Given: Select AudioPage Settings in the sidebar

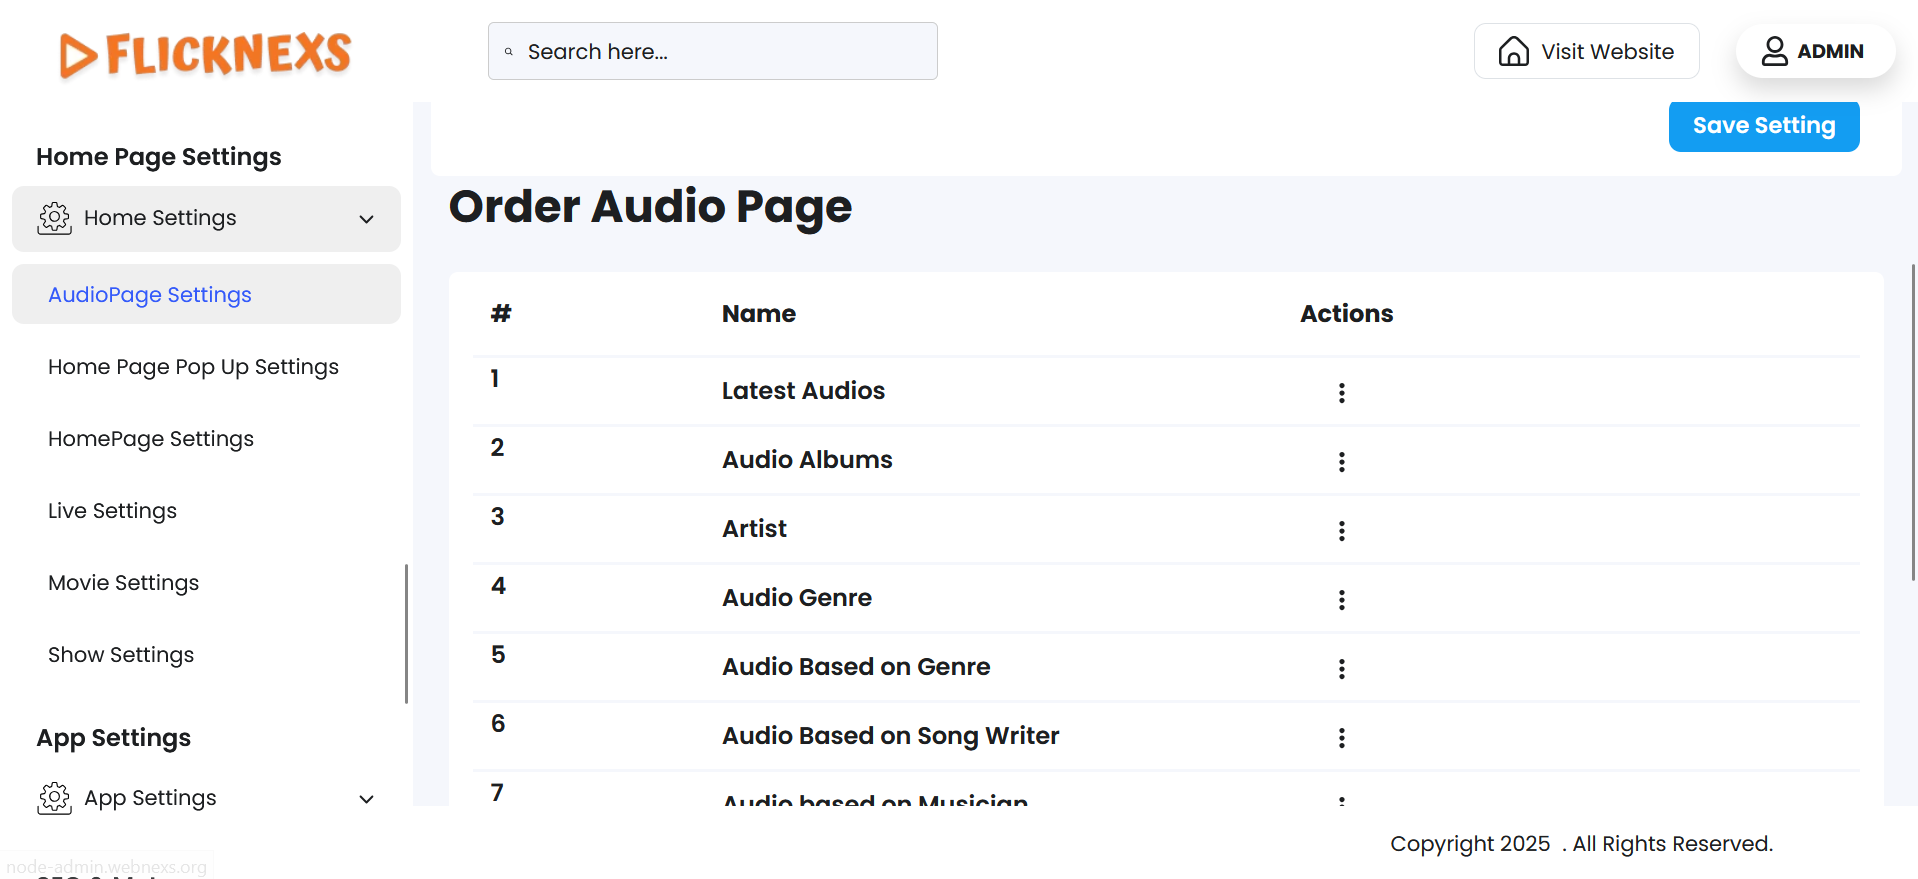Looking at the screenshot, I should pos(150,295).
